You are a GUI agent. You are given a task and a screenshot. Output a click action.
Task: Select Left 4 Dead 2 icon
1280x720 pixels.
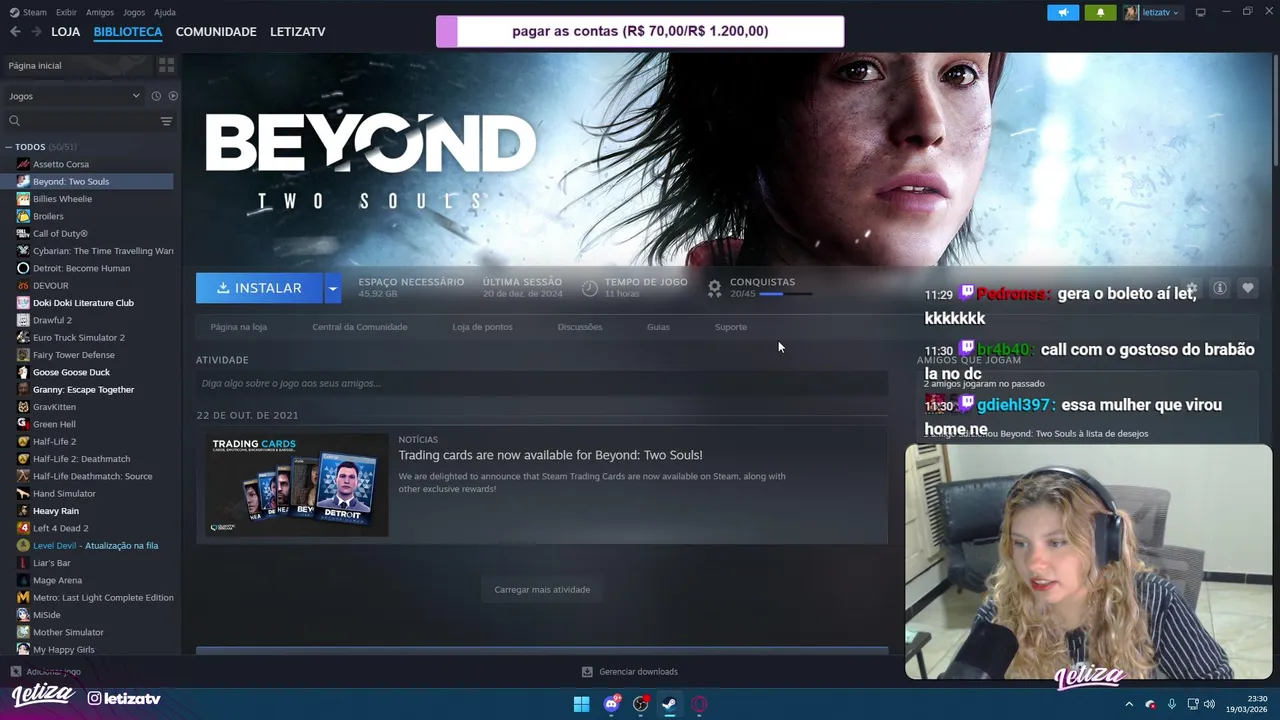coord(23,528)
